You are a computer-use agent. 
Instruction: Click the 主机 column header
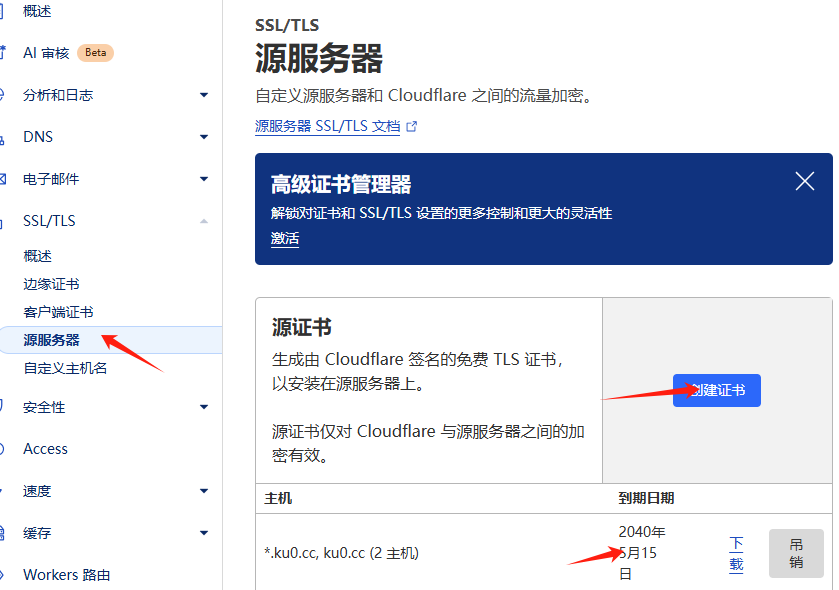pyautogui.click(x=278, y=499)
